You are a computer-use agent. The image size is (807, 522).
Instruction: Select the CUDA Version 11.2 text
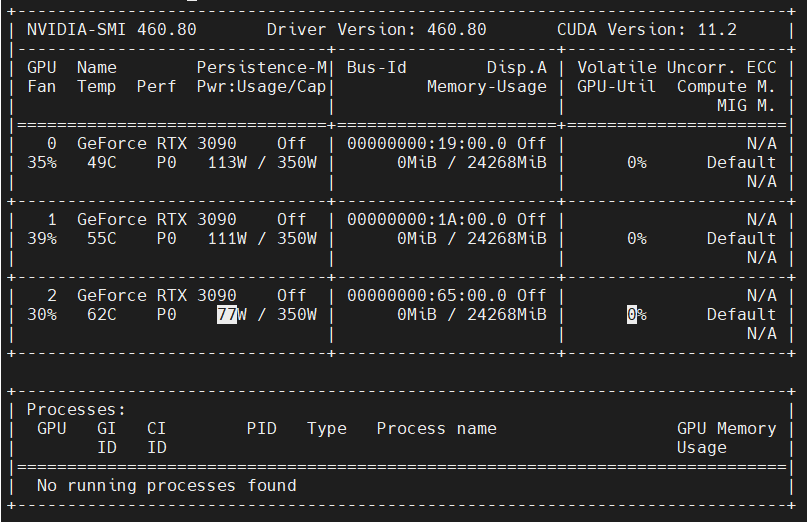[x=646, y=29]
